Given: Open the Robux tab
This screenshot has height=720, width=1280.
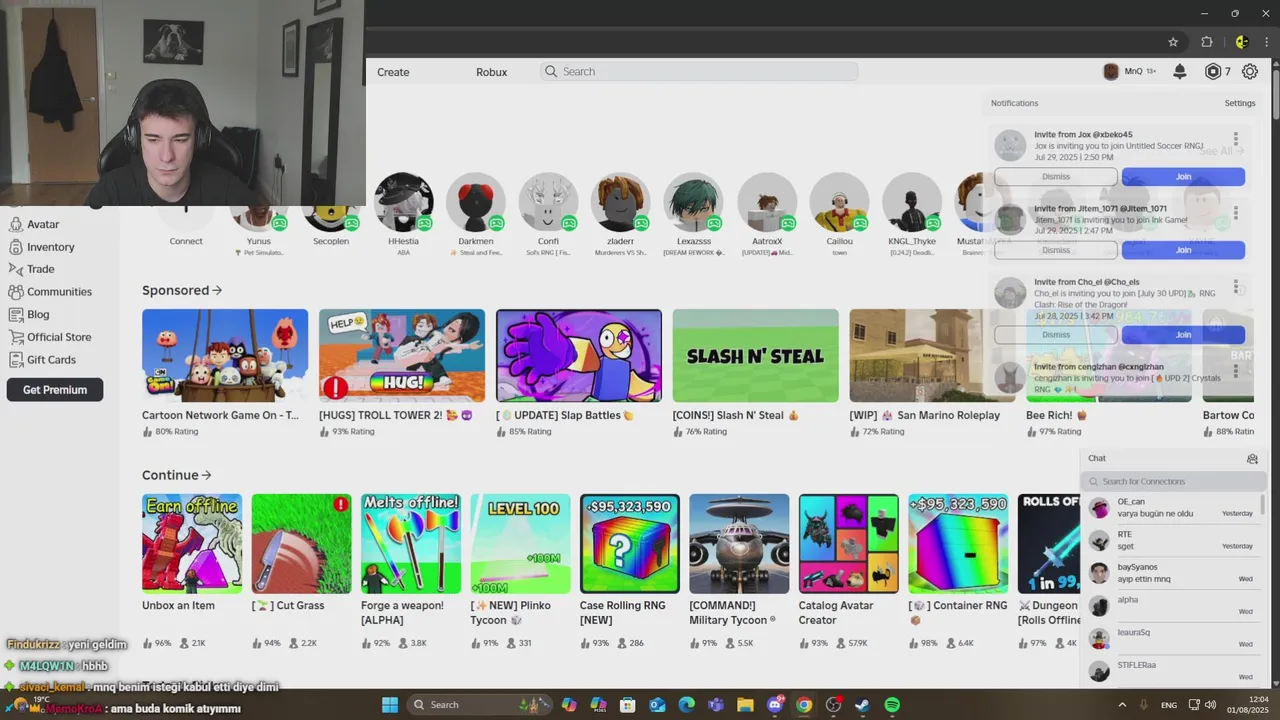Looking at the screenshot, I should (x=491, y=72).
